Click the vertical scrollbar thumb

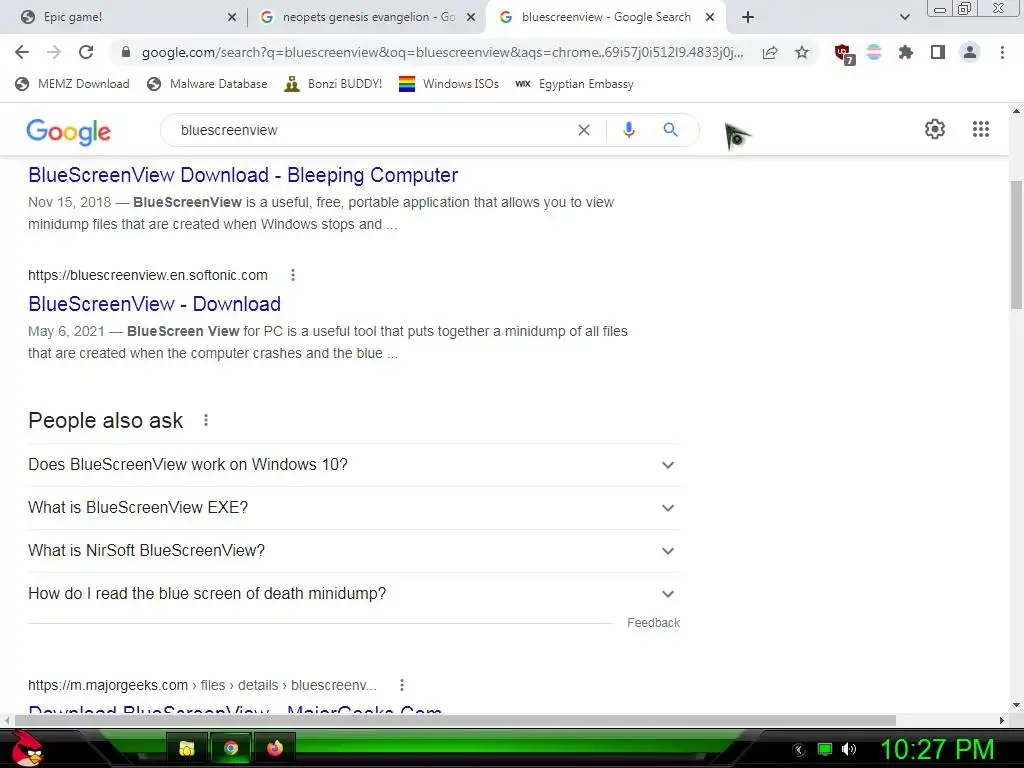tap(1016, 245)
